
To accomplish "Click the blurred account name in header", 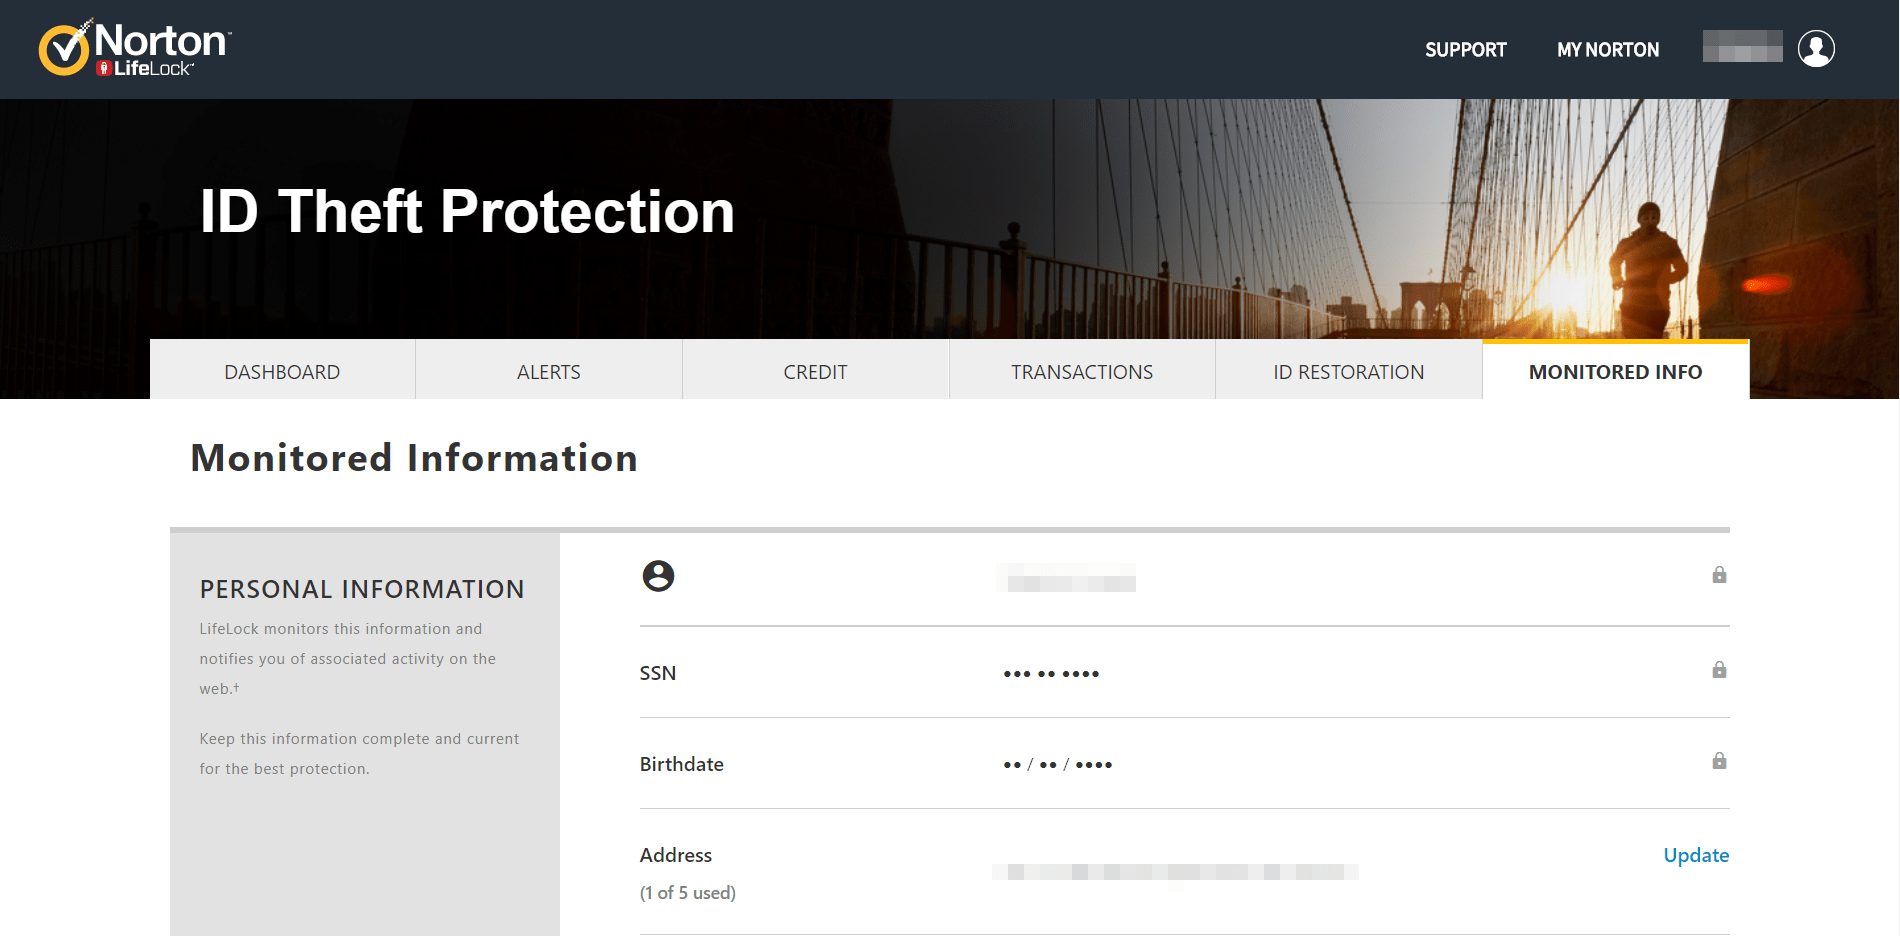I will [x=1742, y=47].
